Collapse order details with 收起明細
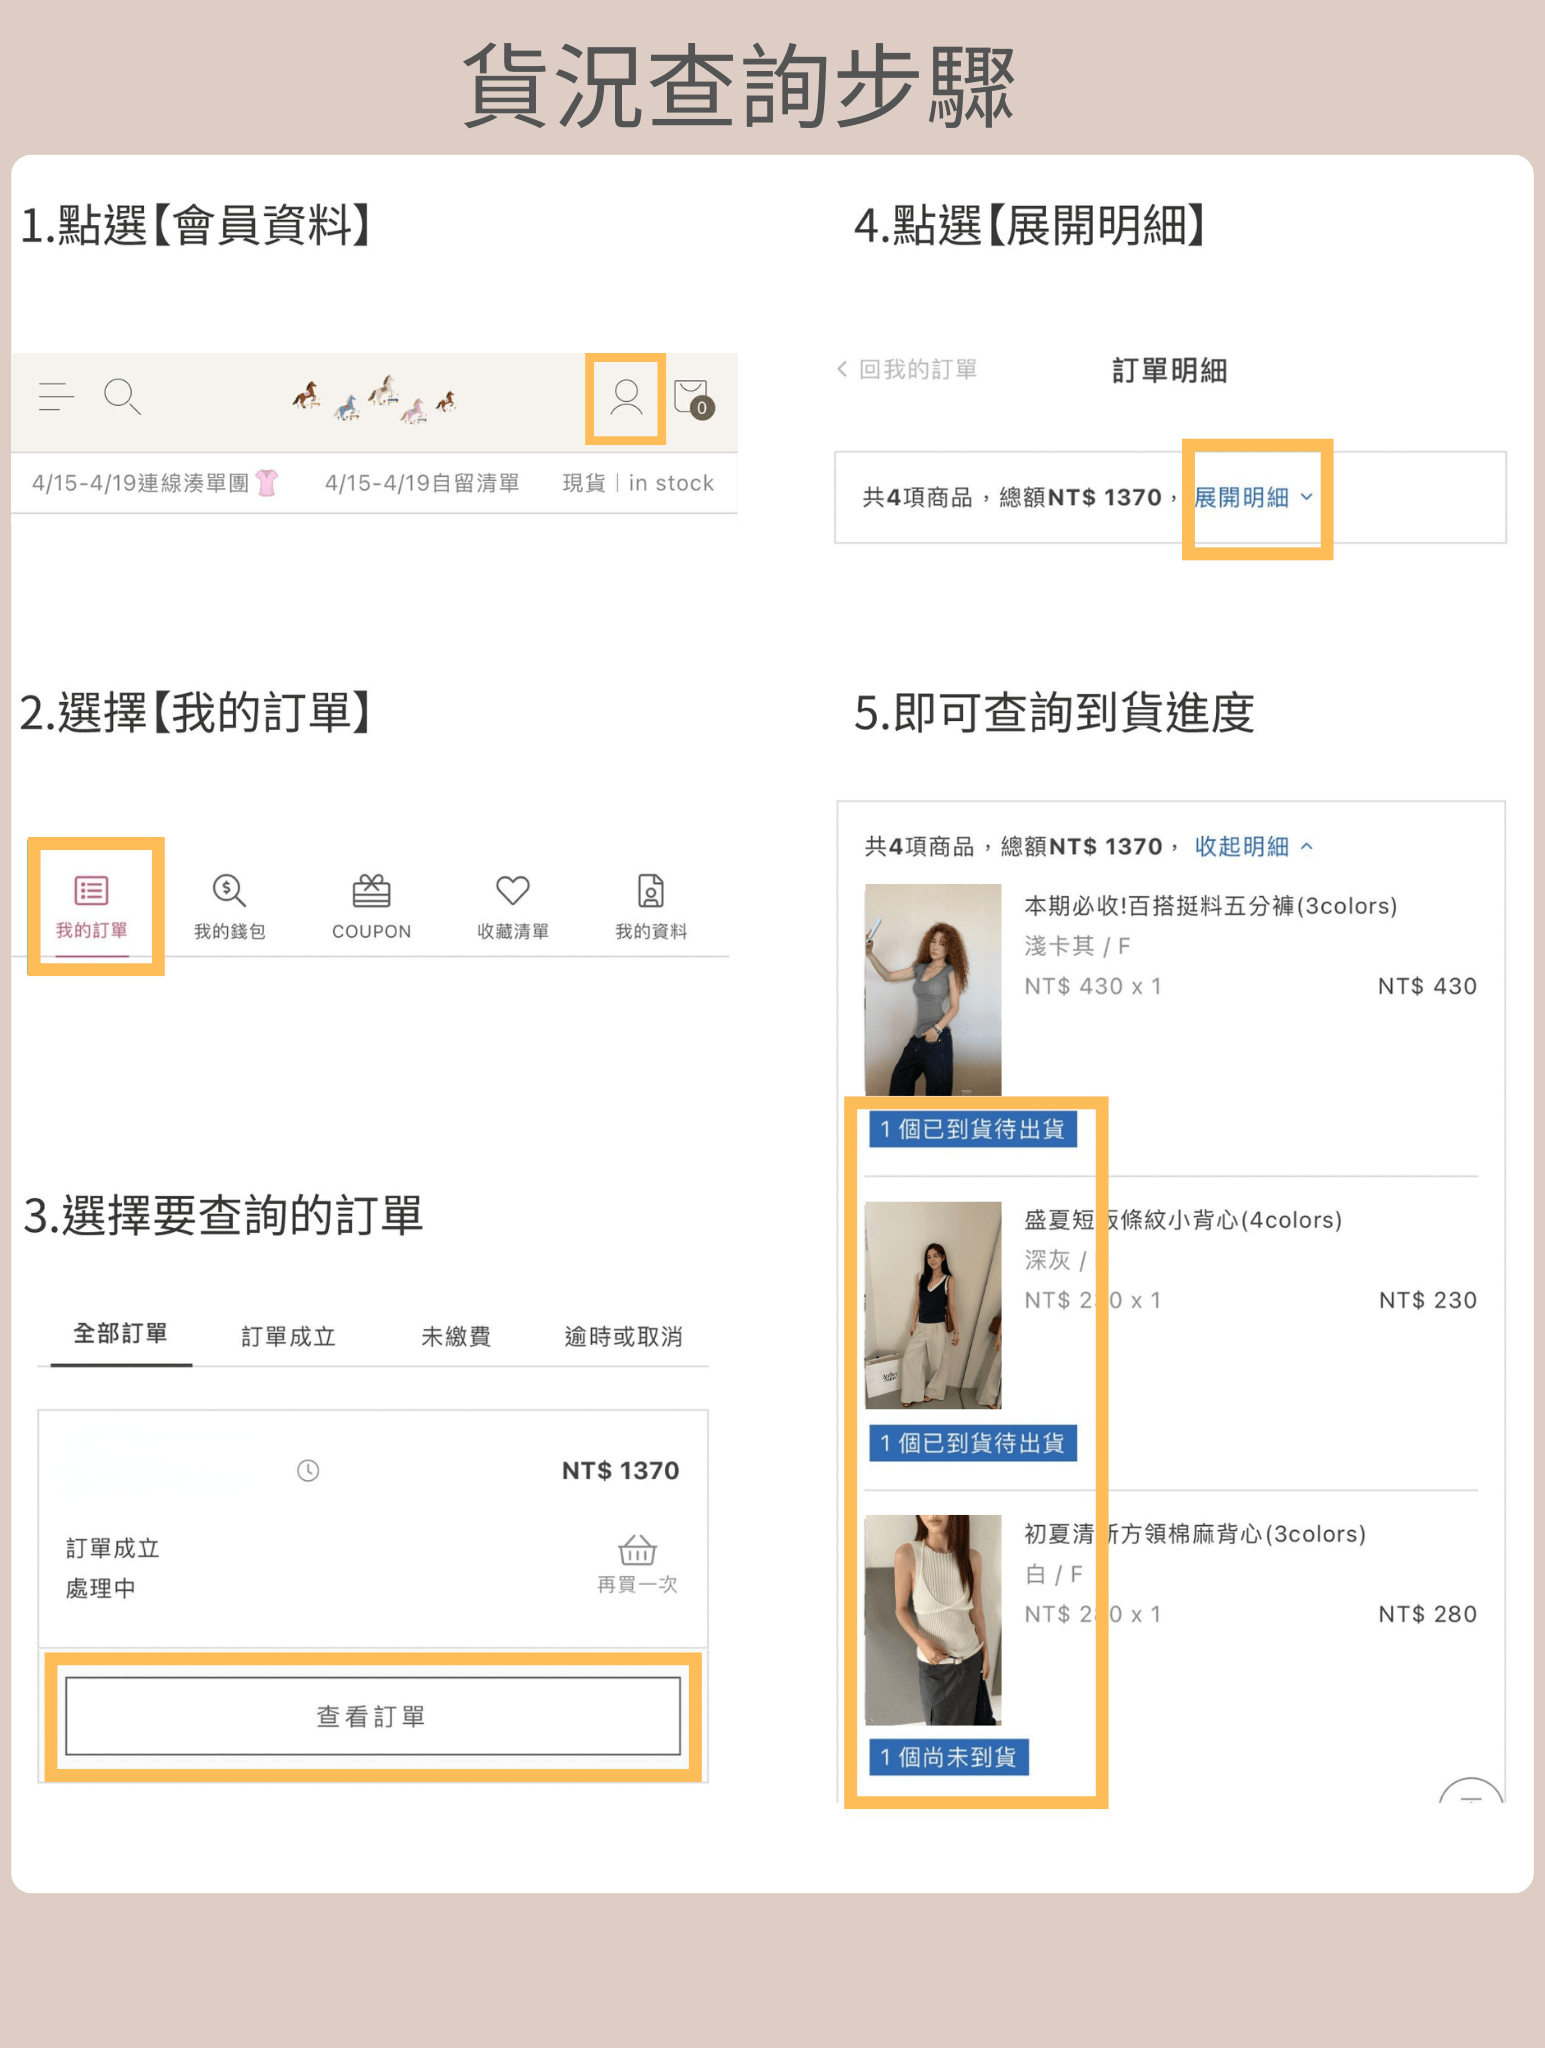 [x=1253, y=847]
